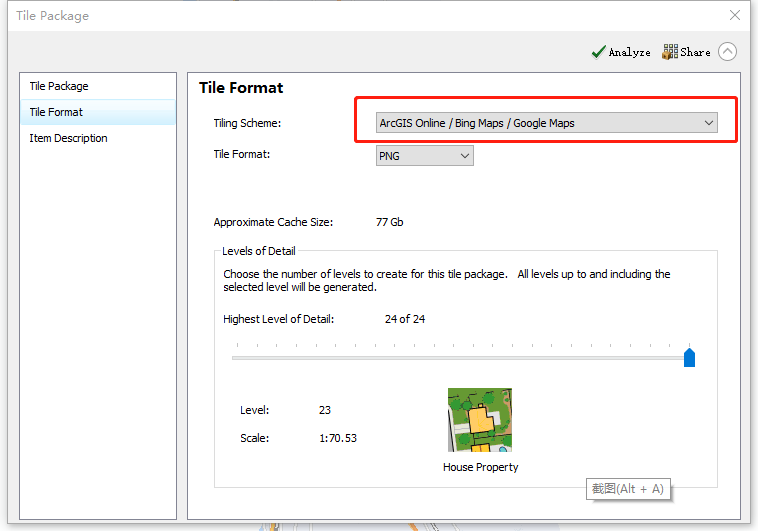Click the level-of-detail slider track
The image size is (758, 531).
(457, 358)
